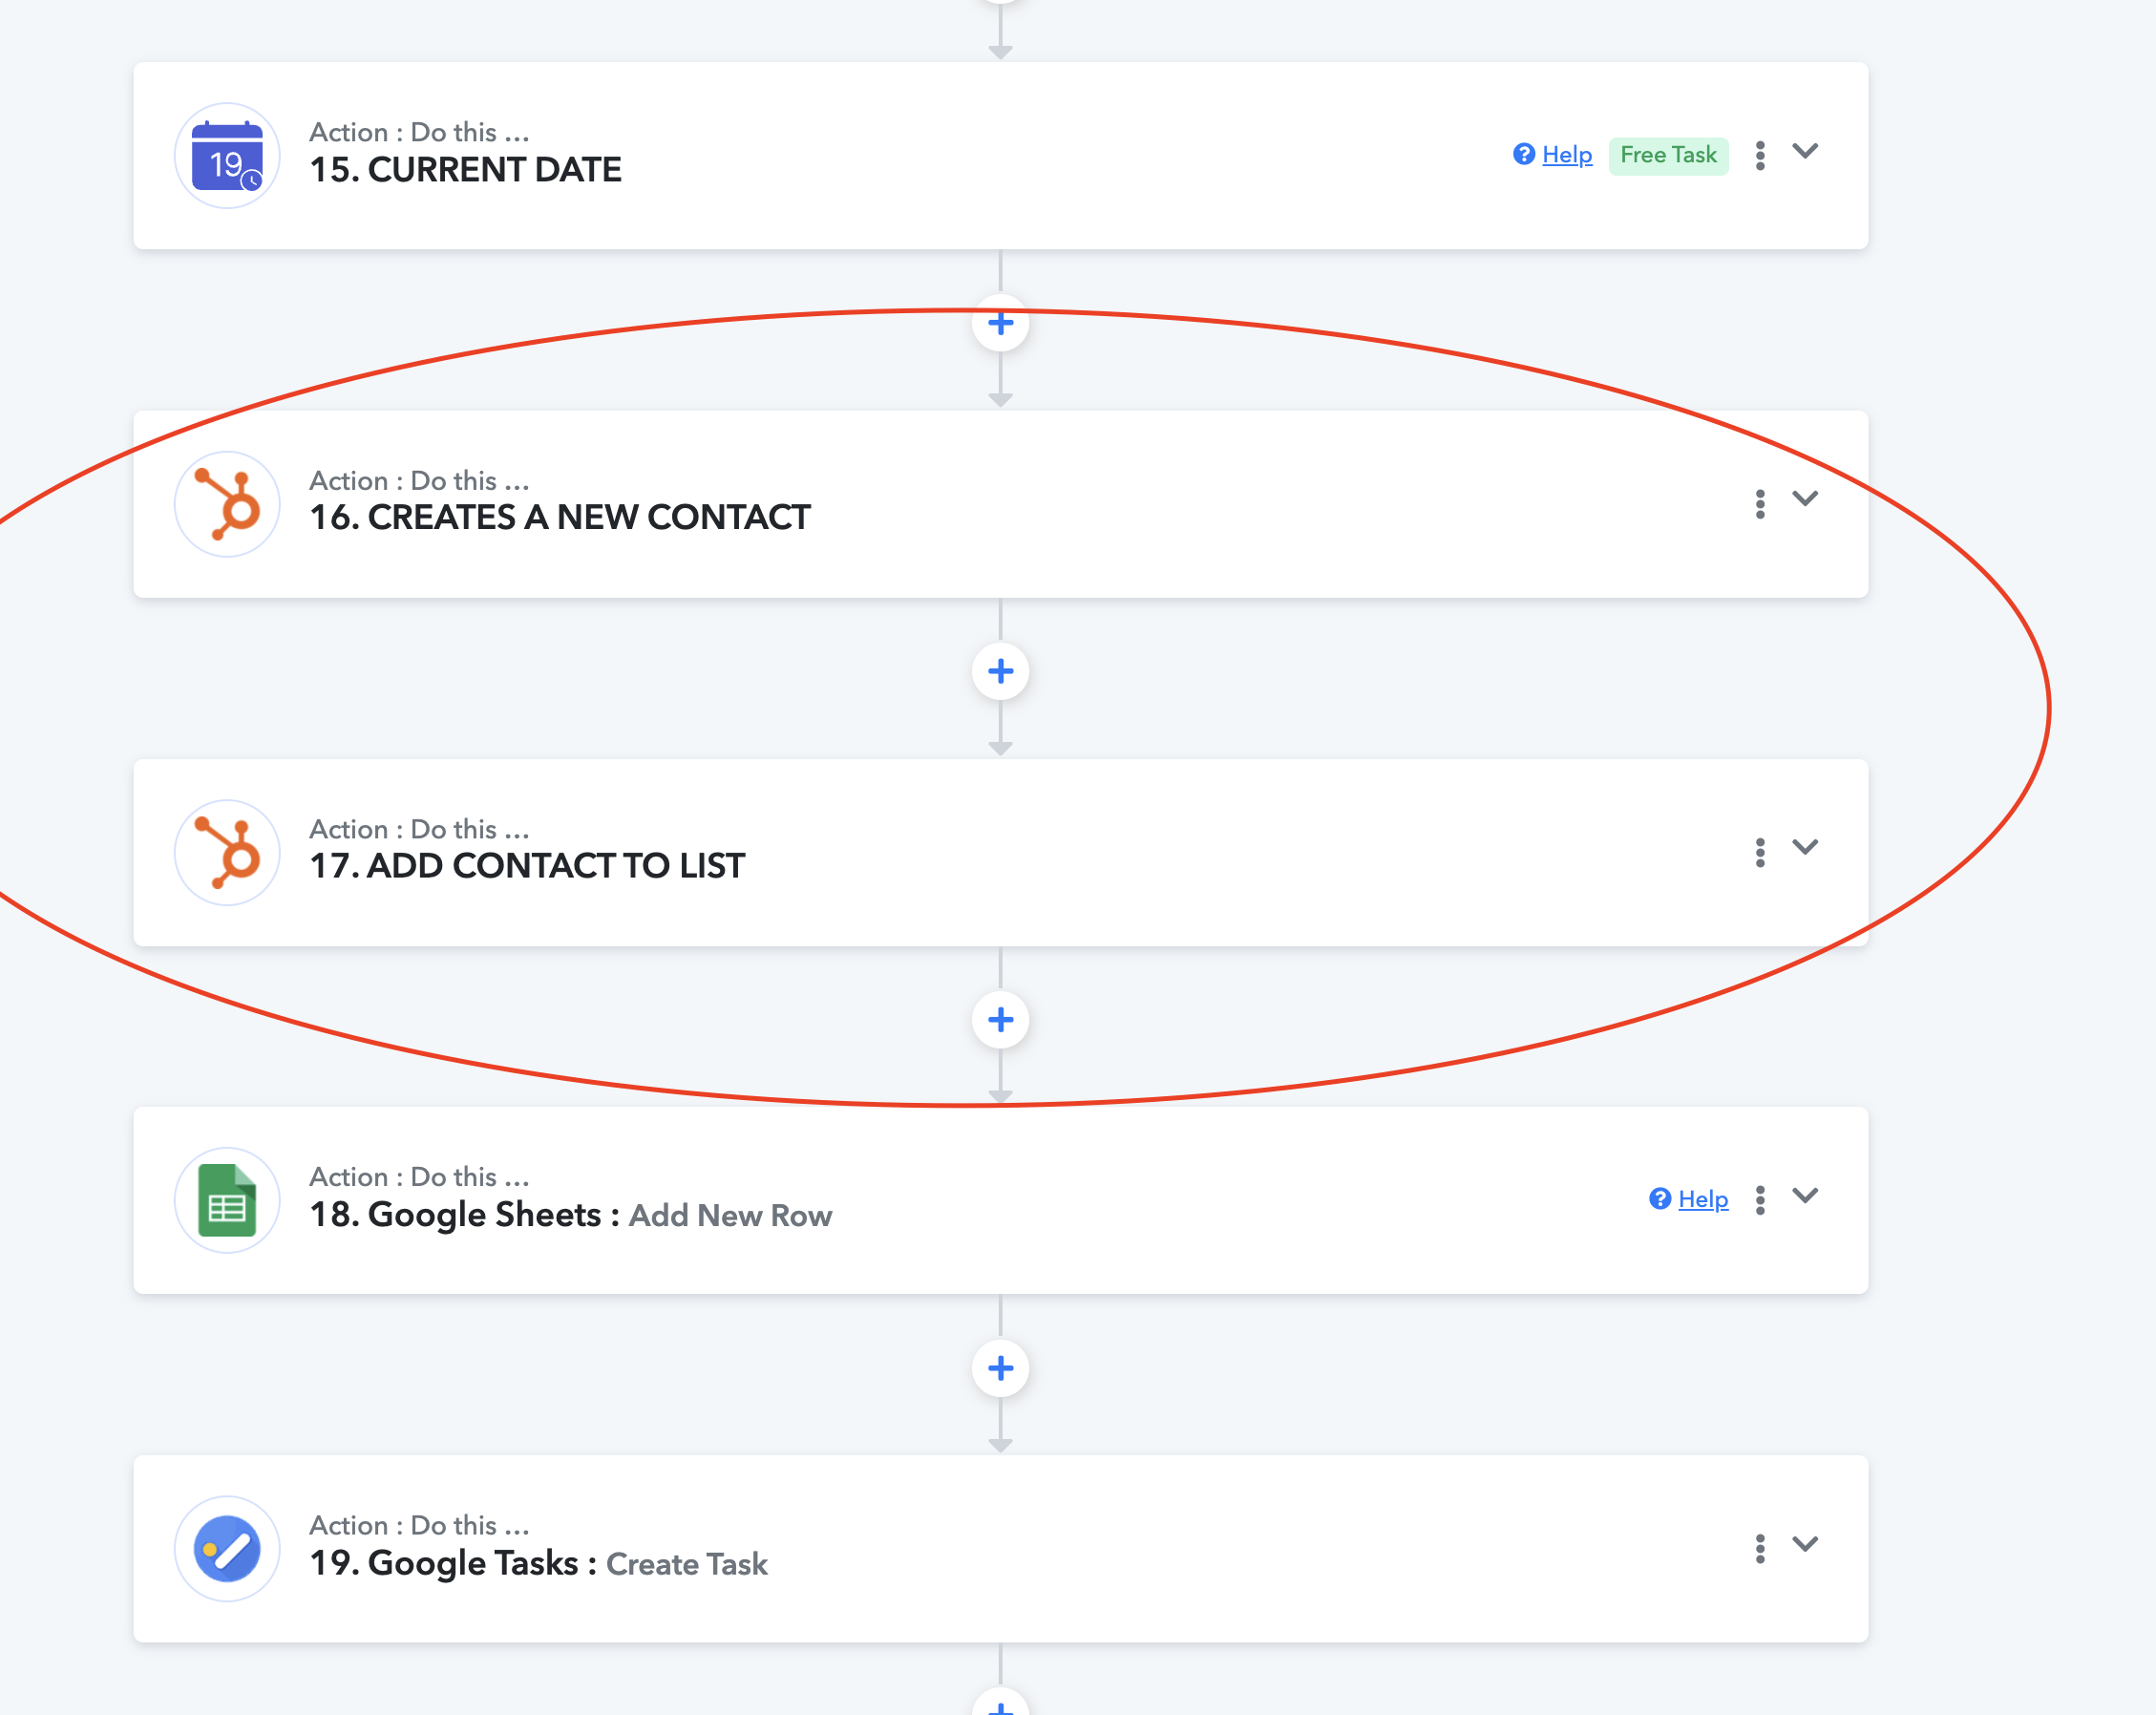Click HubSpot icon on step 16
The width and height of the screenshot is (2156, 1715).
(227, 504)
